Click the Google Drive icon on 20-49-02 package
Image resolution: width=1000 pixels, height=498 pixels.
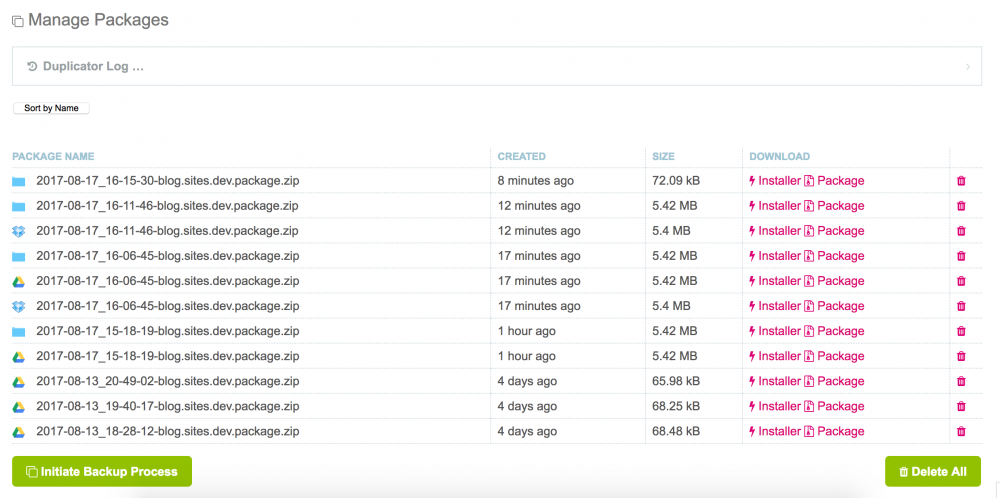tap(18, 381)
